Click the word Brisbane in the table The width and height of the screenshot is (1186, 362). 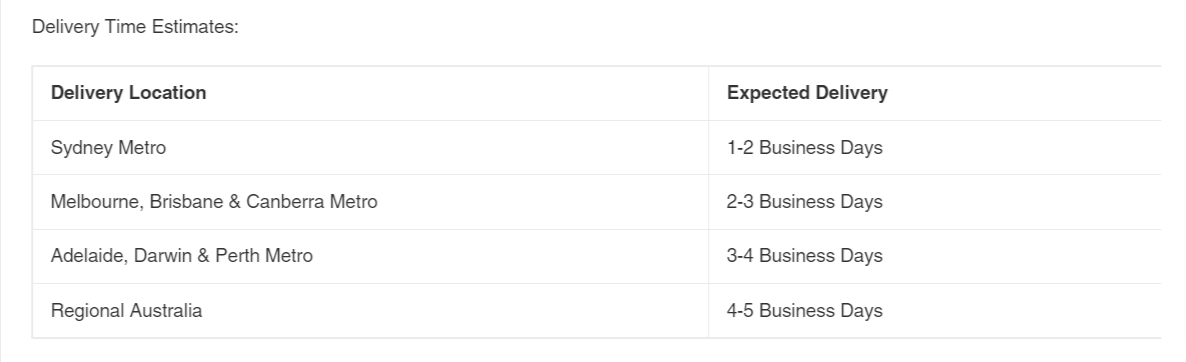click(185, 202)
